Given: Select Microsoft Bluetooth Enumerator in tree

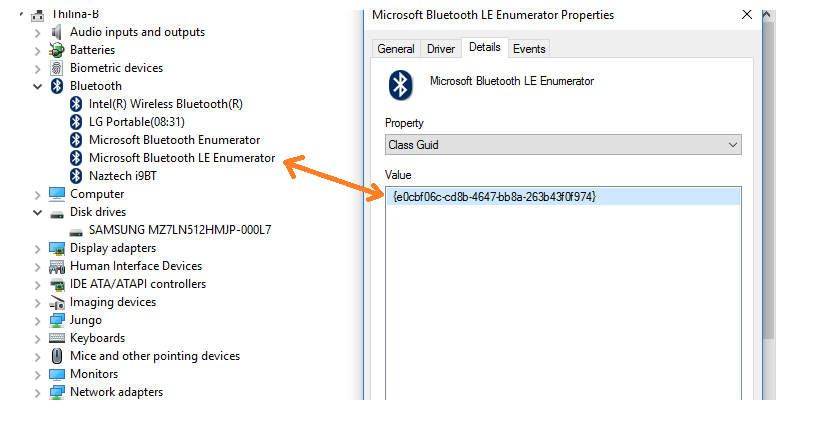Looking at the screenshot, I should coord(174,140).
